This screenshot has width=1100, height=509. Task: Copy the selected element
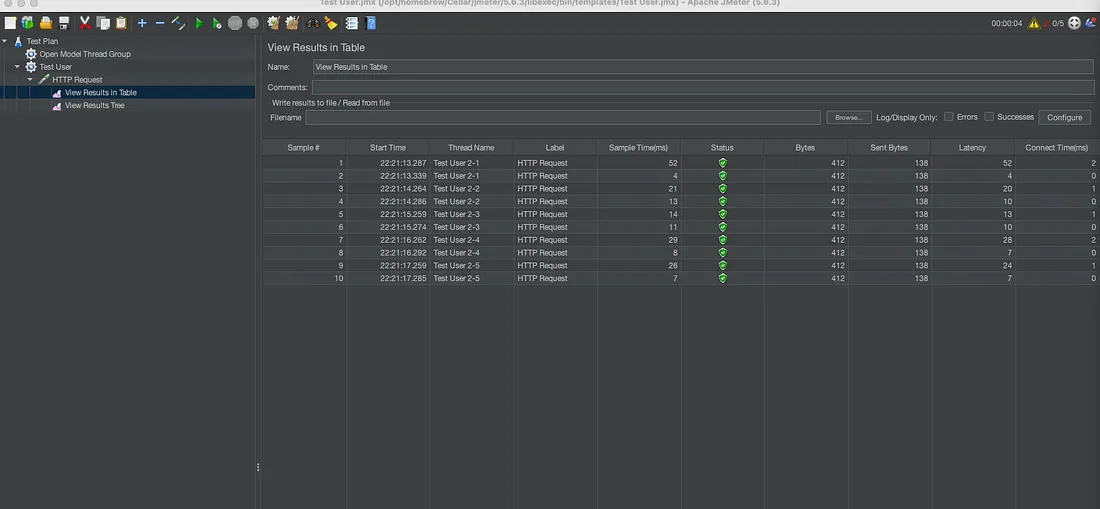103,23
